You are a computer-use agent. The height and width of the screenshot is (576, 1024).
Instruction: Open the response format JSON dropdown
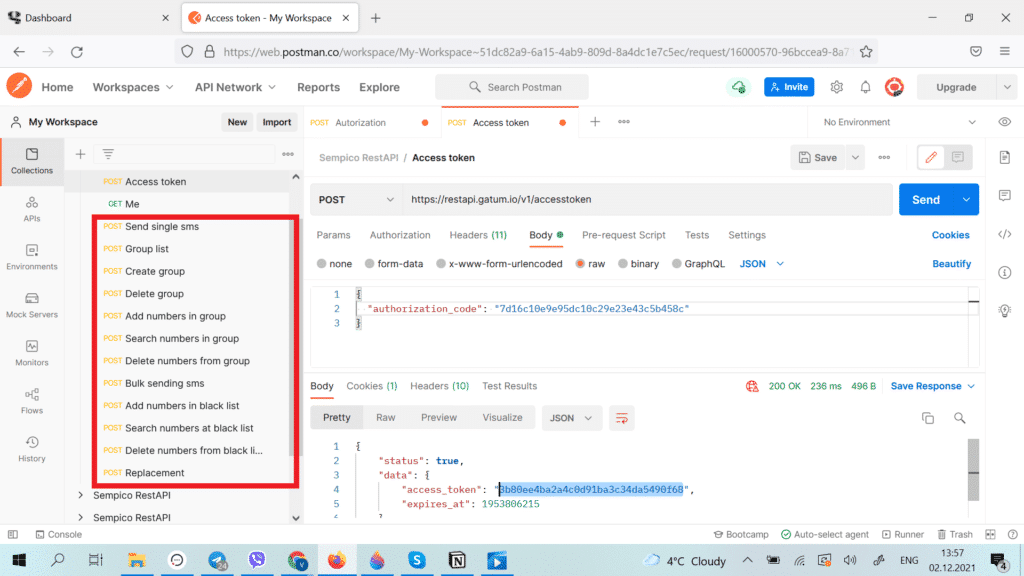click(x=571, y=418)
